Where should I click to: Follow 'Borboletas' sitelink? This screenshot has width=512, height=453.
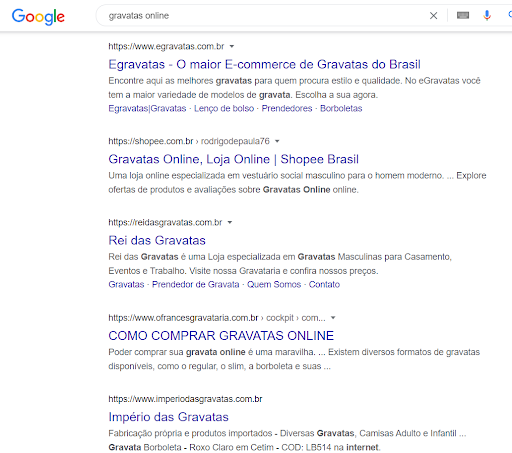point(341,108)
